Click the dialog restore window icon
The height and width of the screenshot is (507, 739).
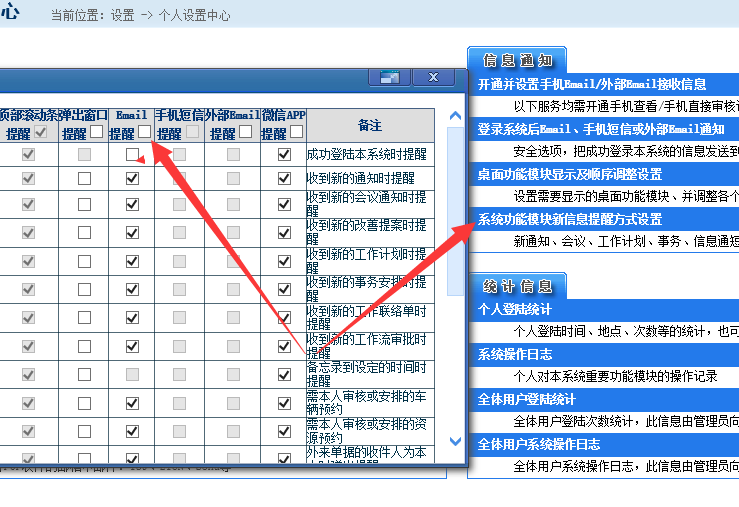pos(390,78)
